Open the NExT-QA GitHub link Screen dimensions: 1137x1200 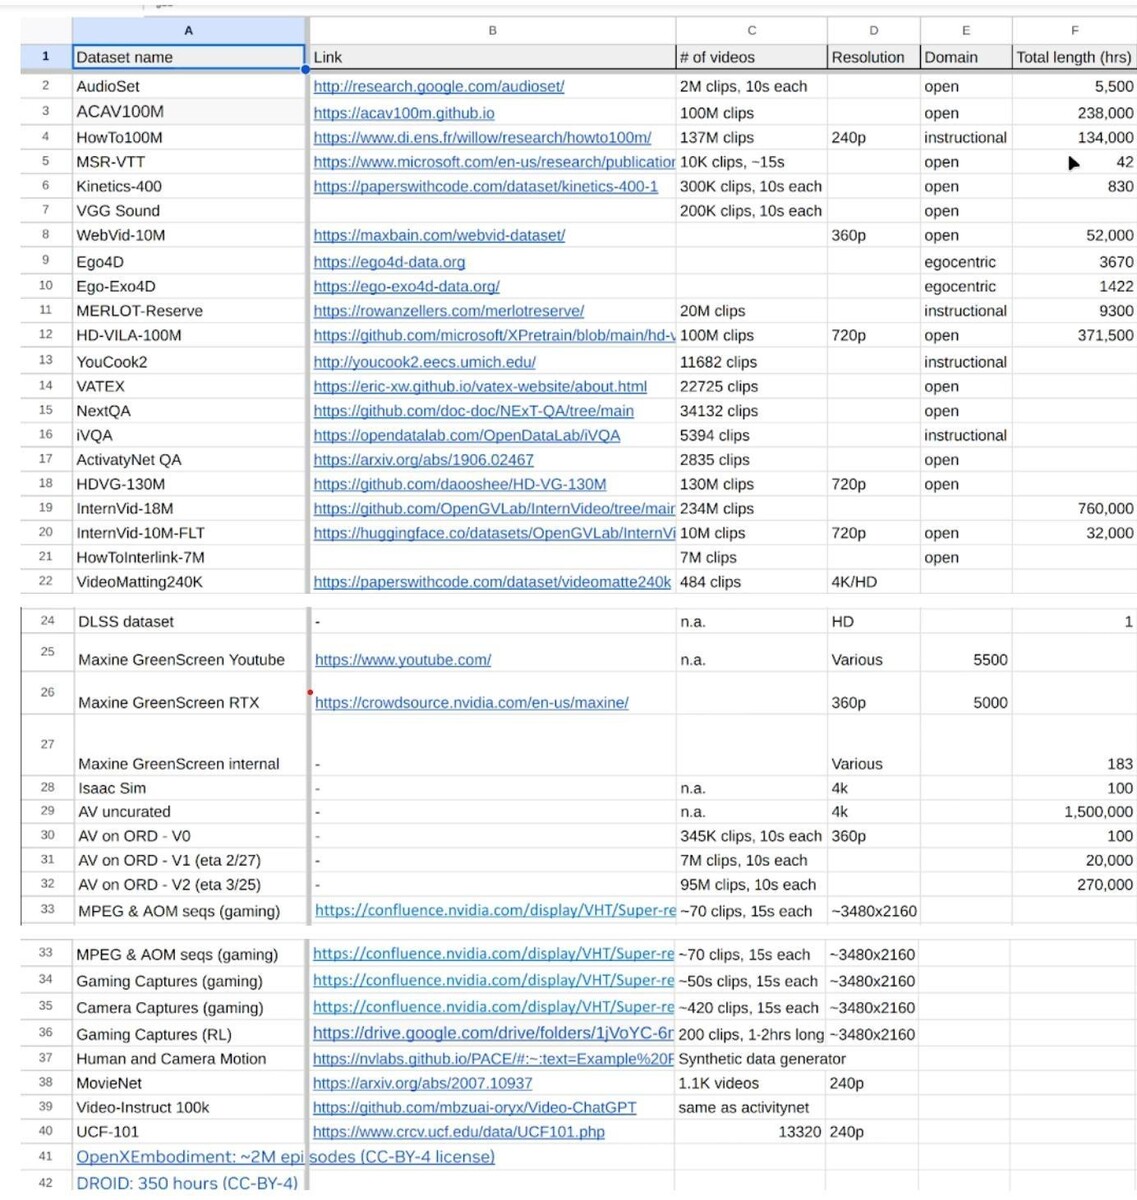[x=473, y=411]
